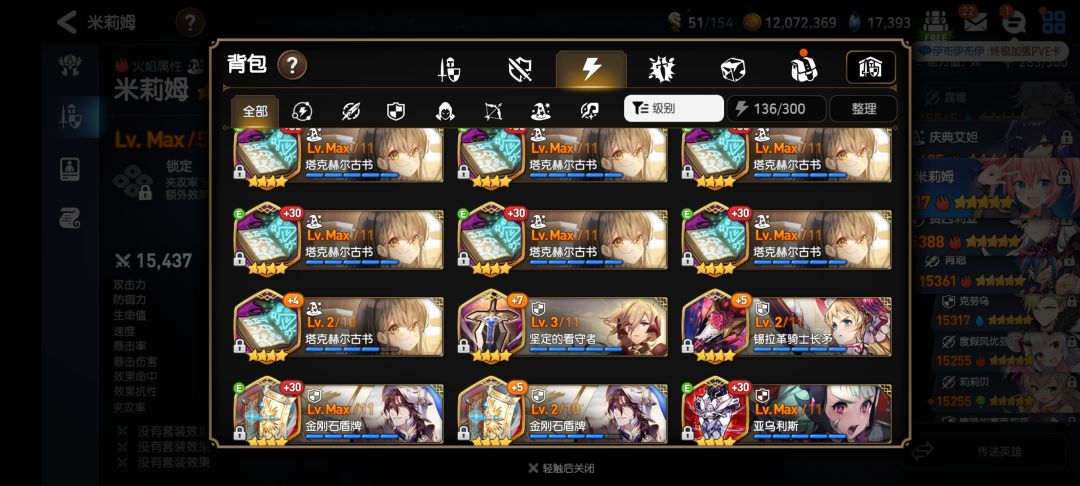Open the warehouse building icon button
1080x486 pixels.
click(x=871, y=67)
